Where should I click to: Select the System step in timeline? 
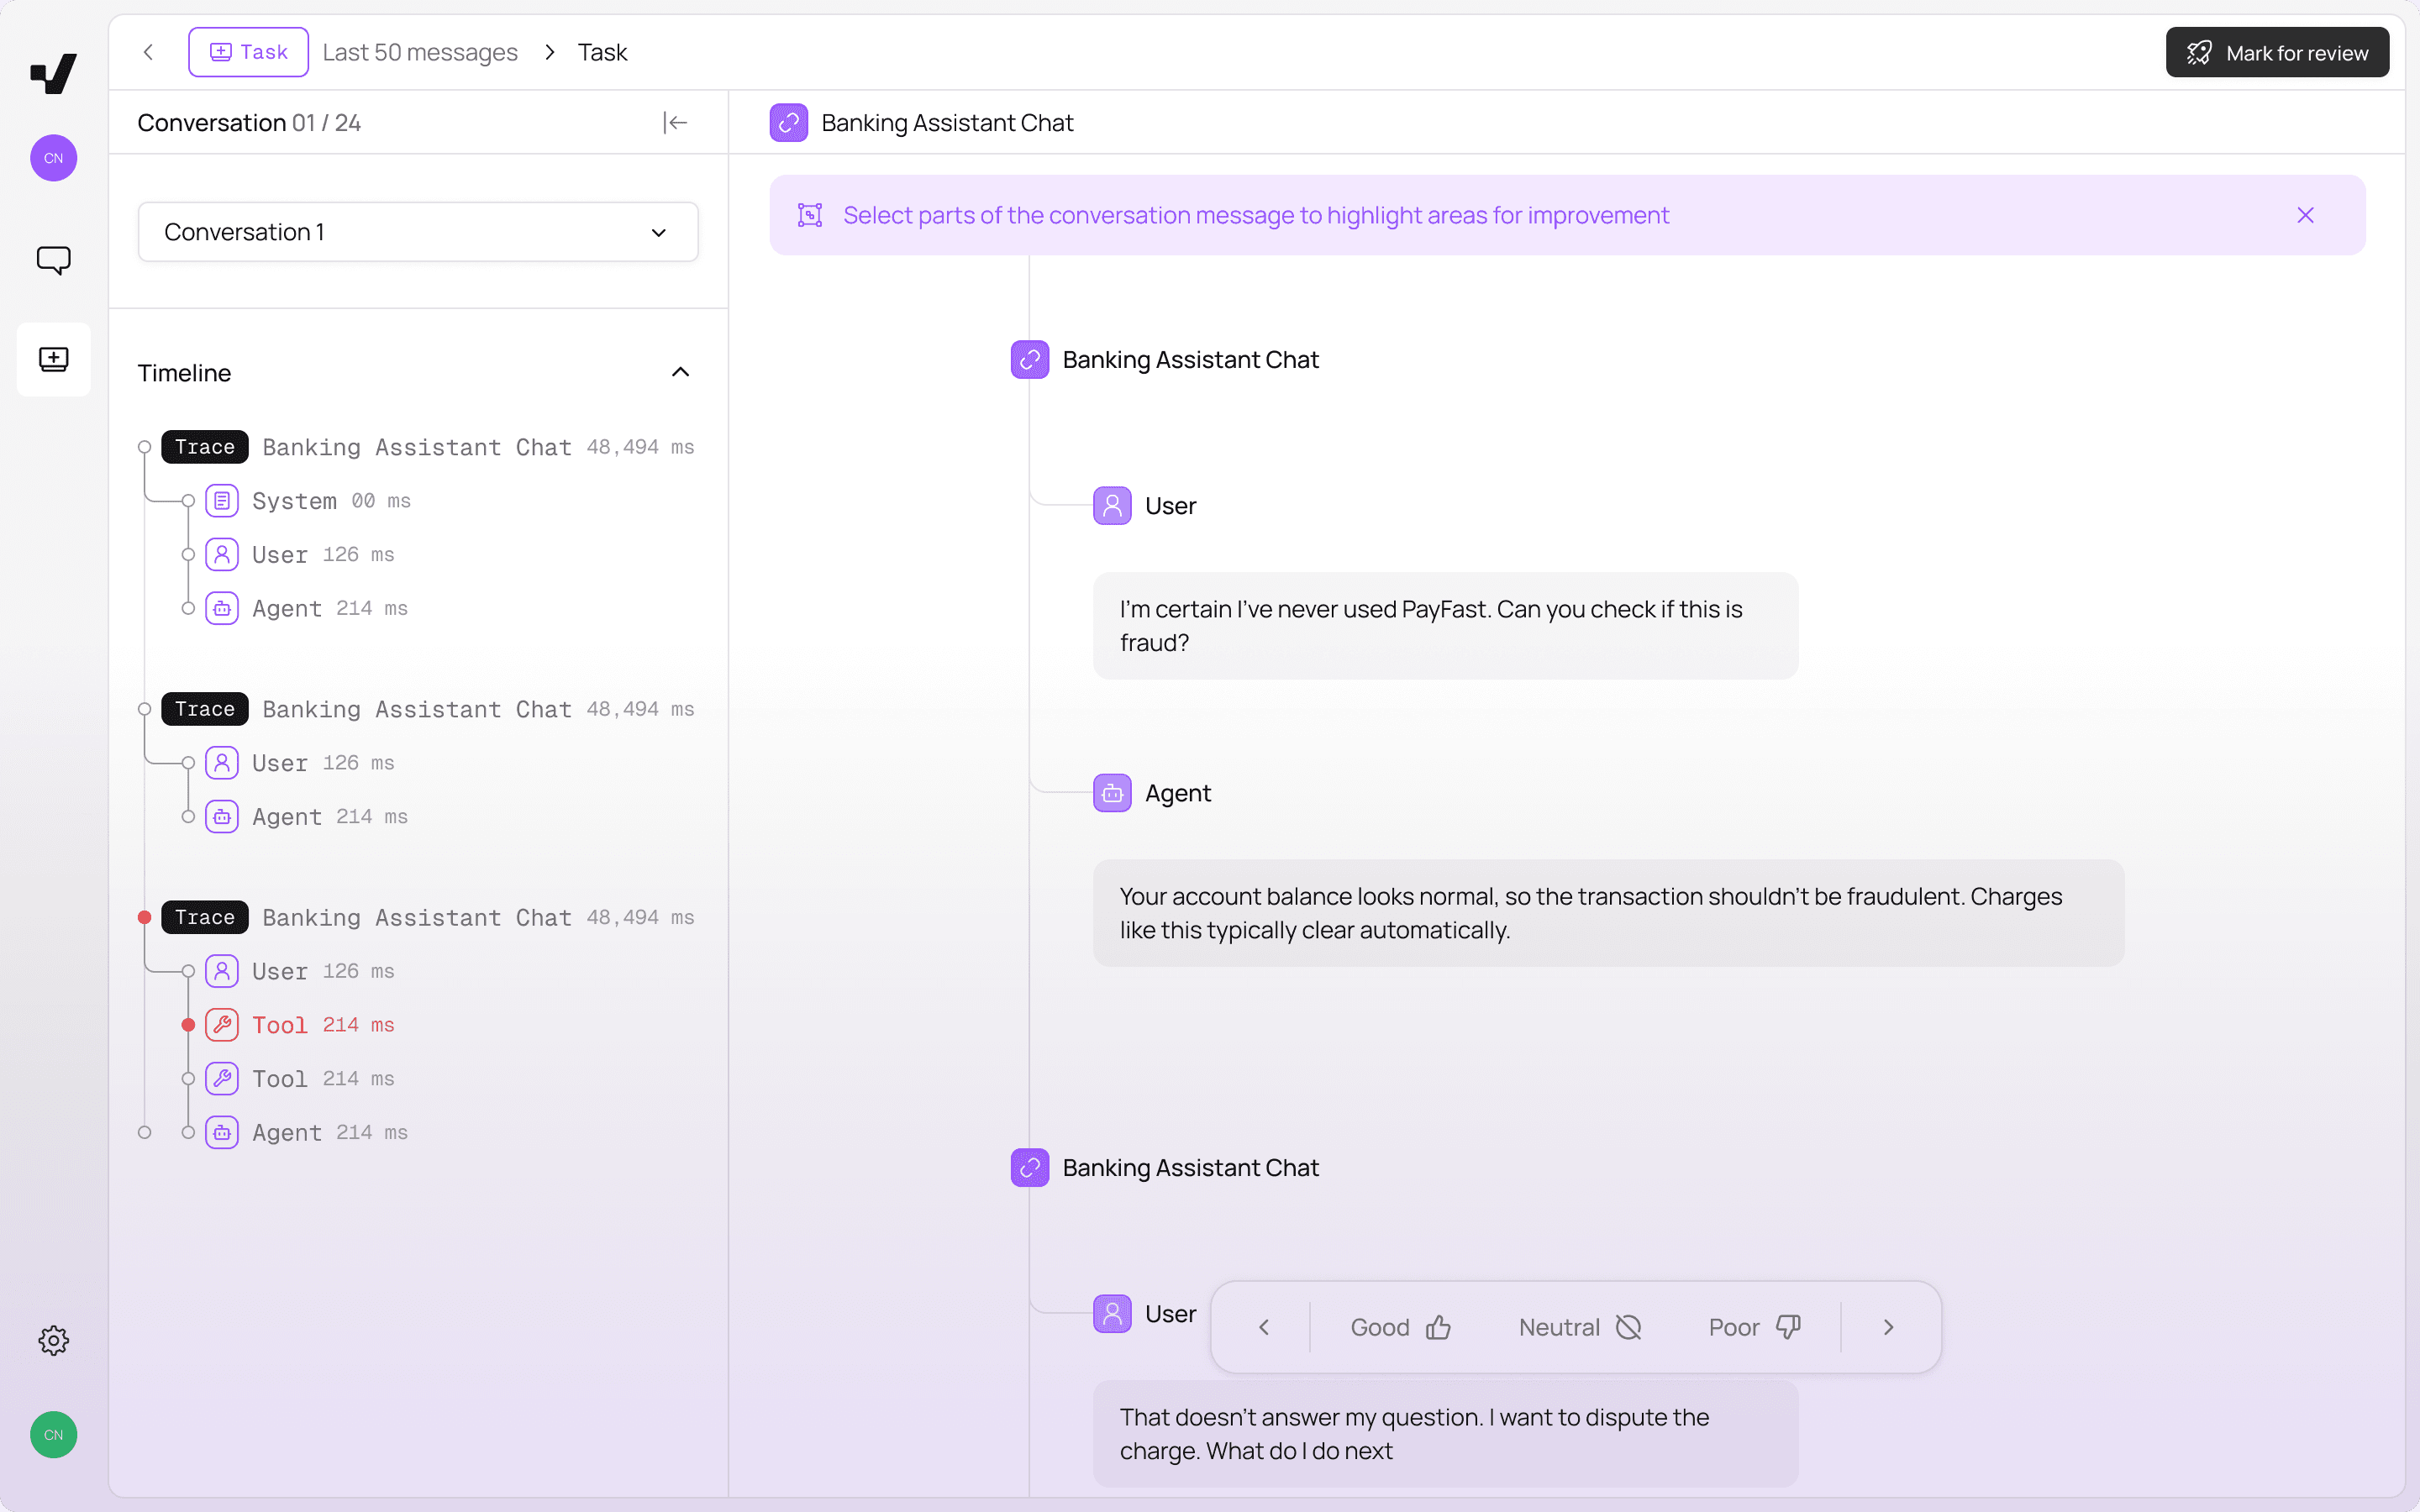pyautogui.click(x=294, y=501)
